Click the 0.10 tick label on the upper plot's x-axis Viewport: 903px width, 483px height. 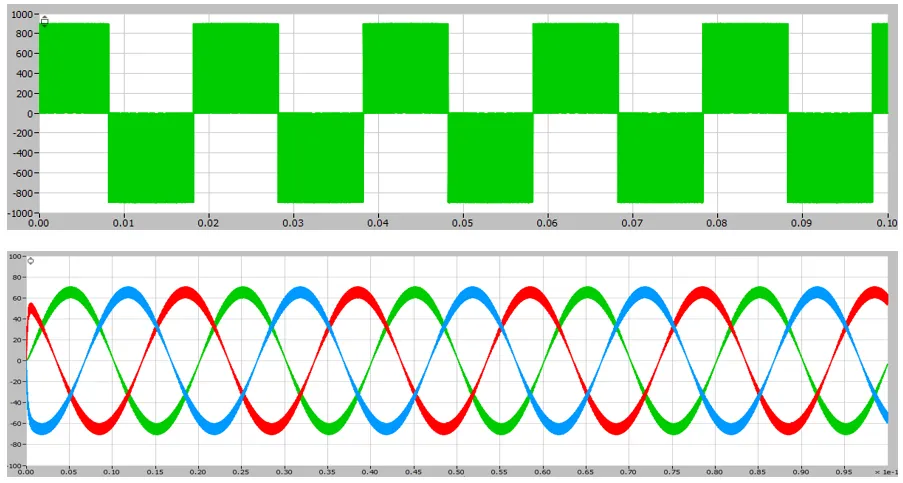pyautogui.click(x=886, y=222)
